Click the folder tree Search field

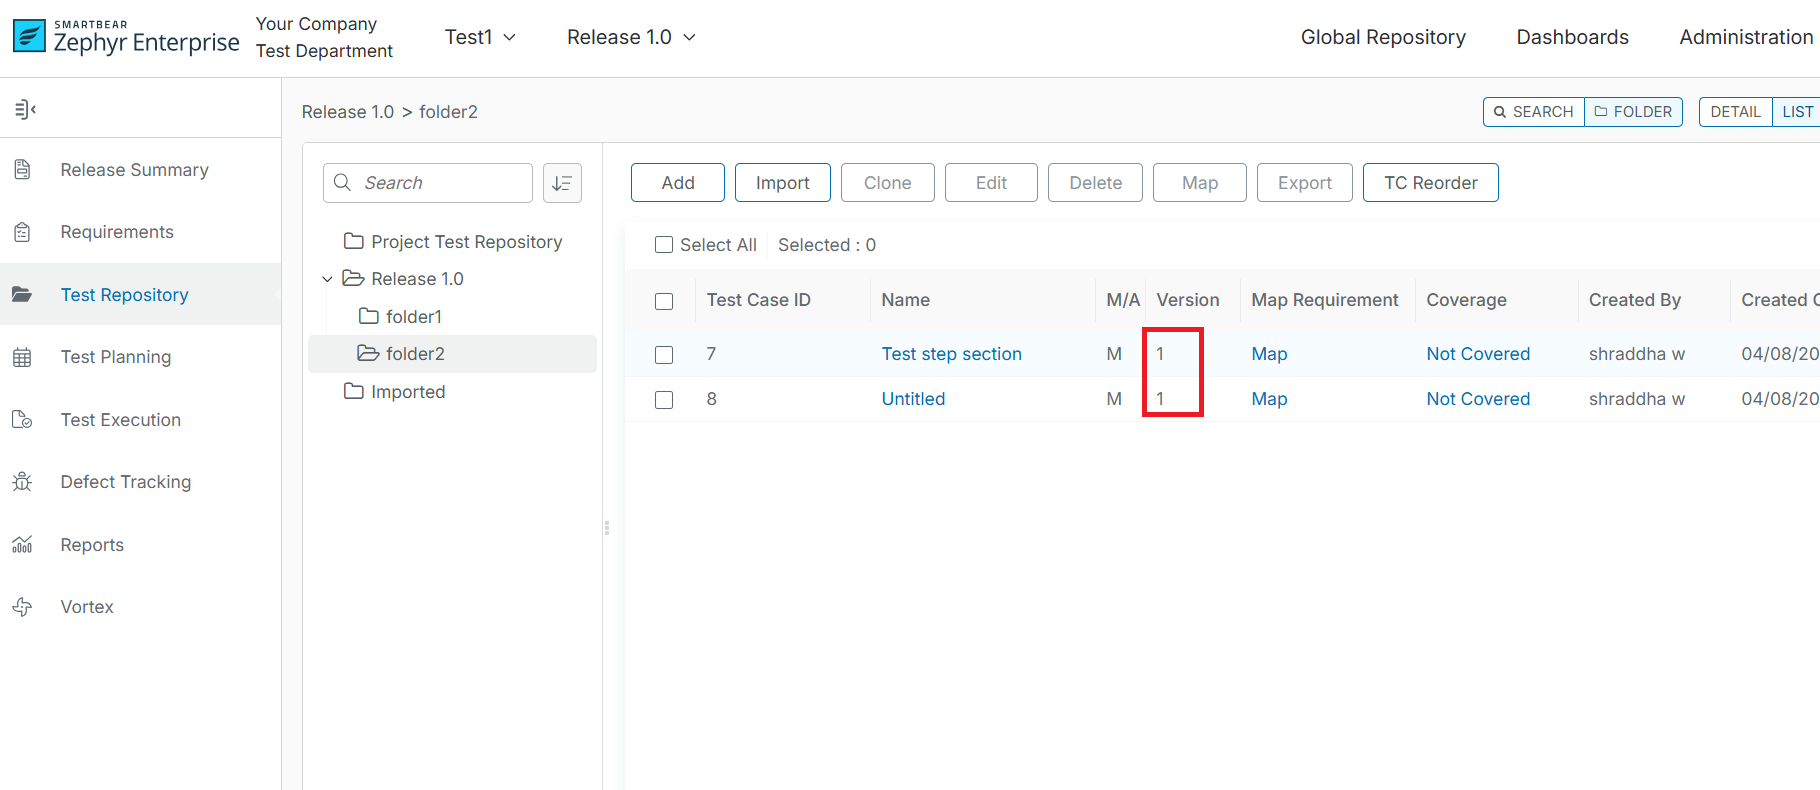coord(440,183)
